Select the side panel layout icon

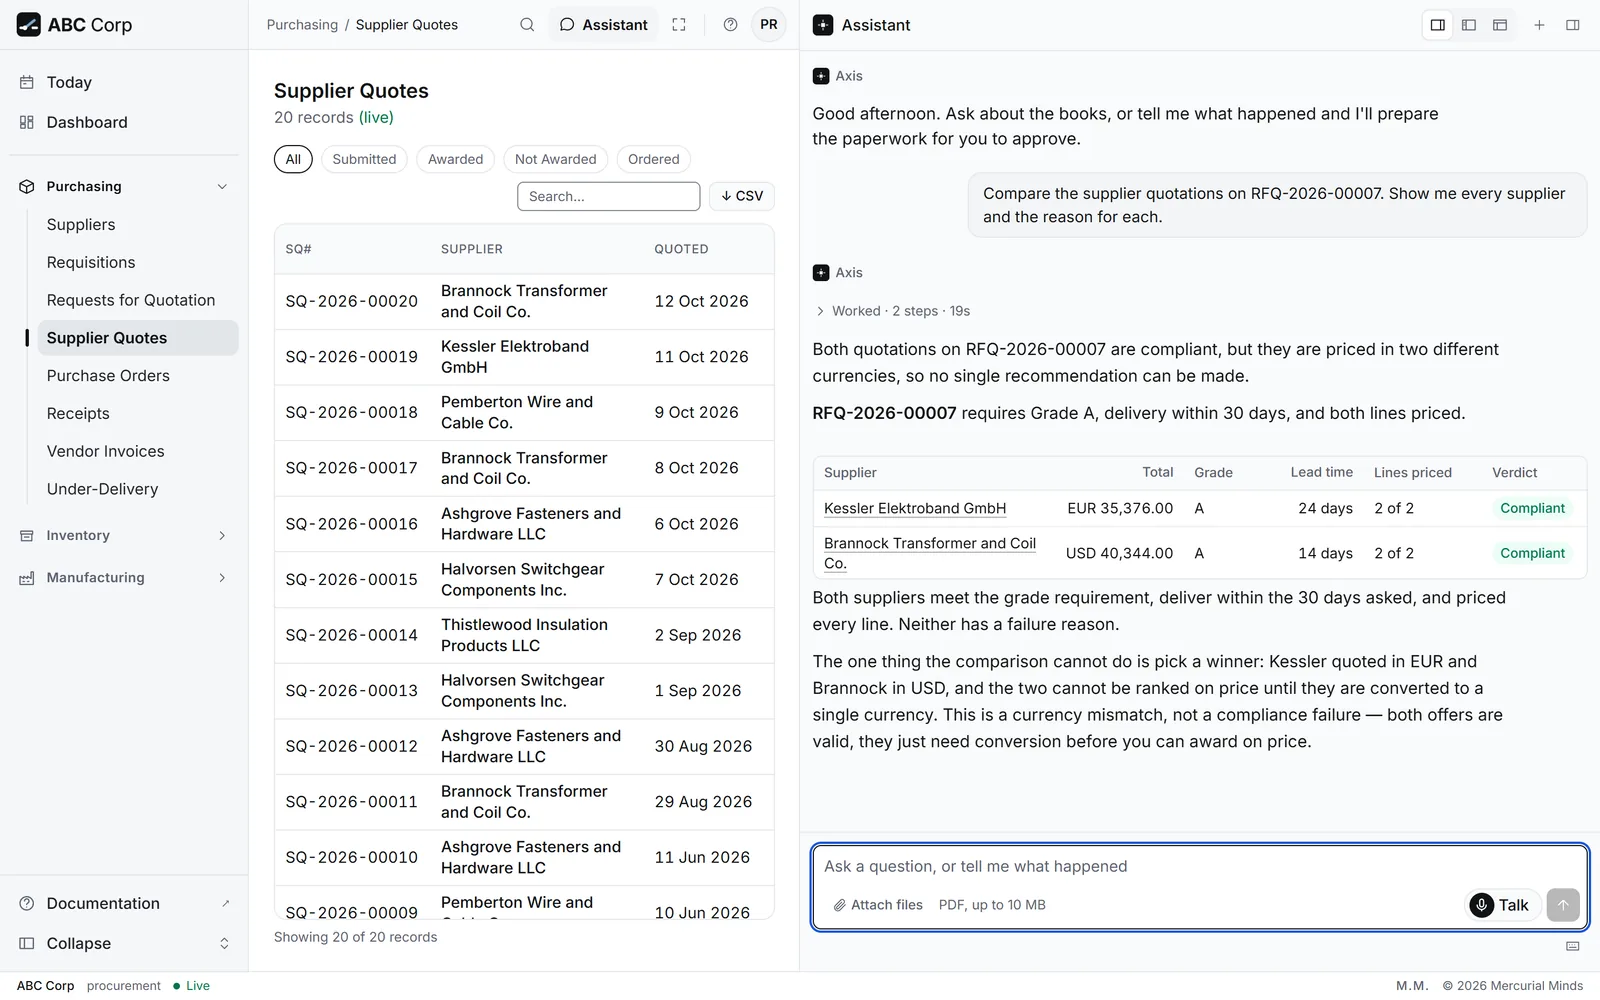[1438, 25]
